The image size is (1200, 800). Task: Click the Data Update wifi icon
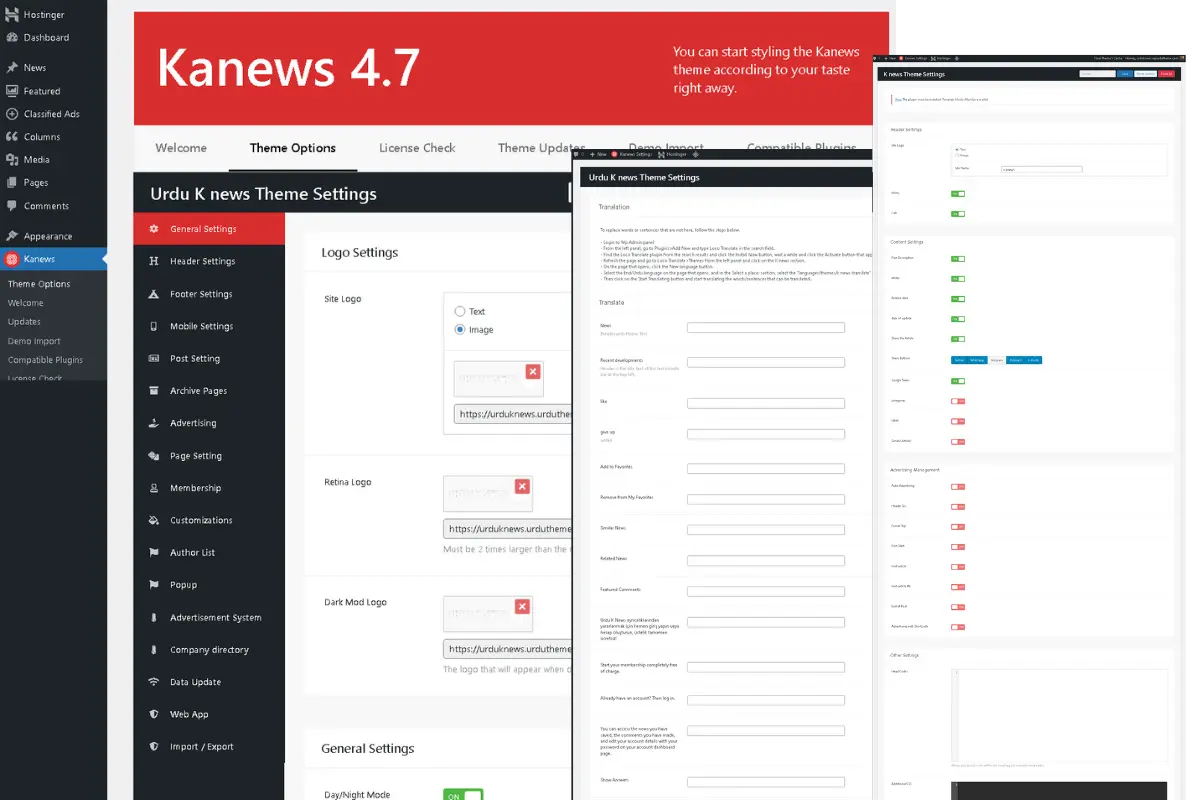coord(154,682)
